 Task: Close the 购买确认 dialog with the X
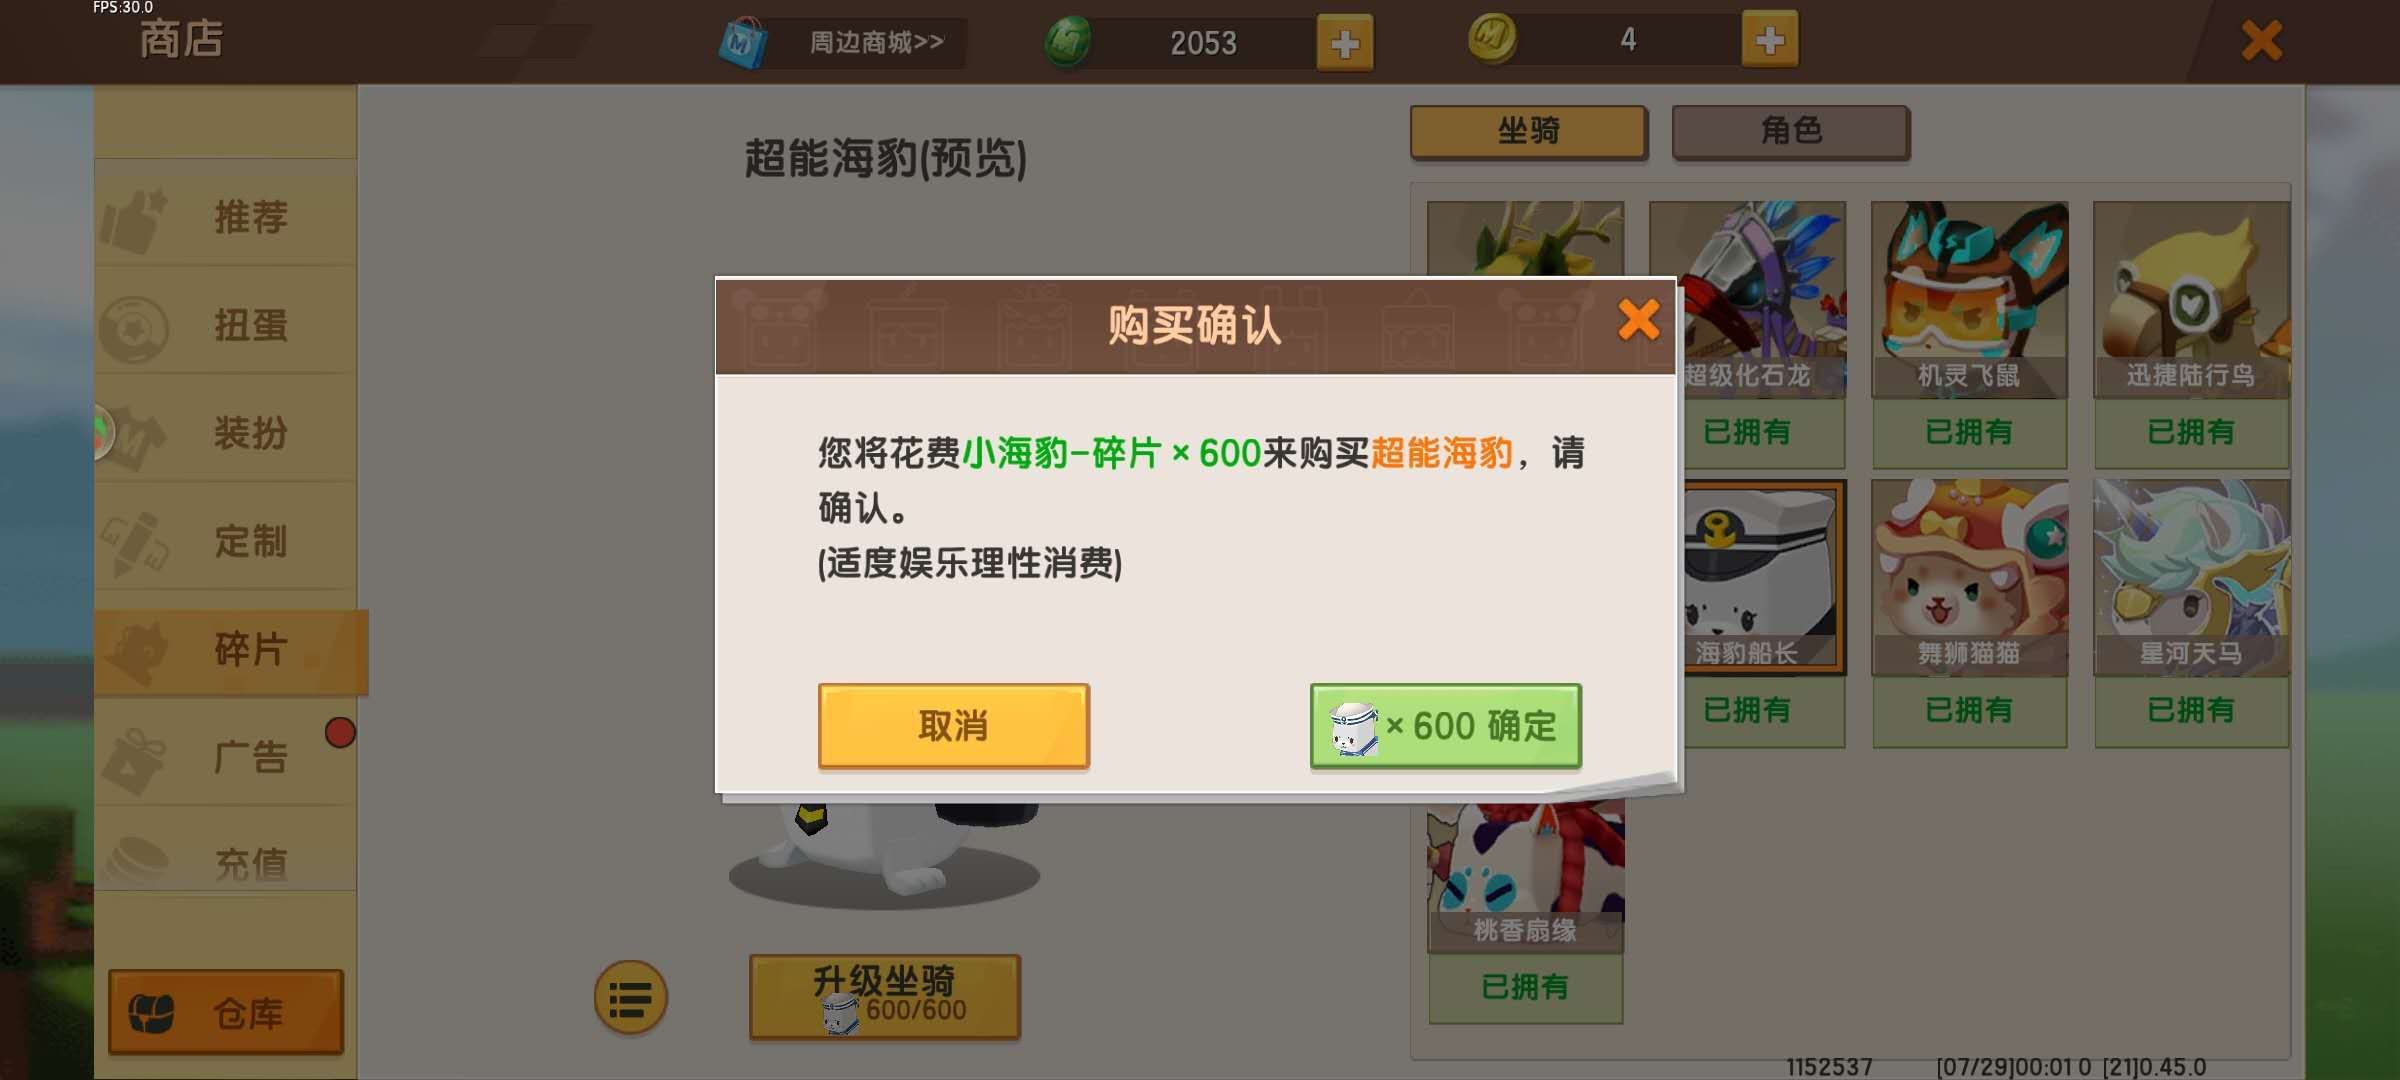point(1638,321)
